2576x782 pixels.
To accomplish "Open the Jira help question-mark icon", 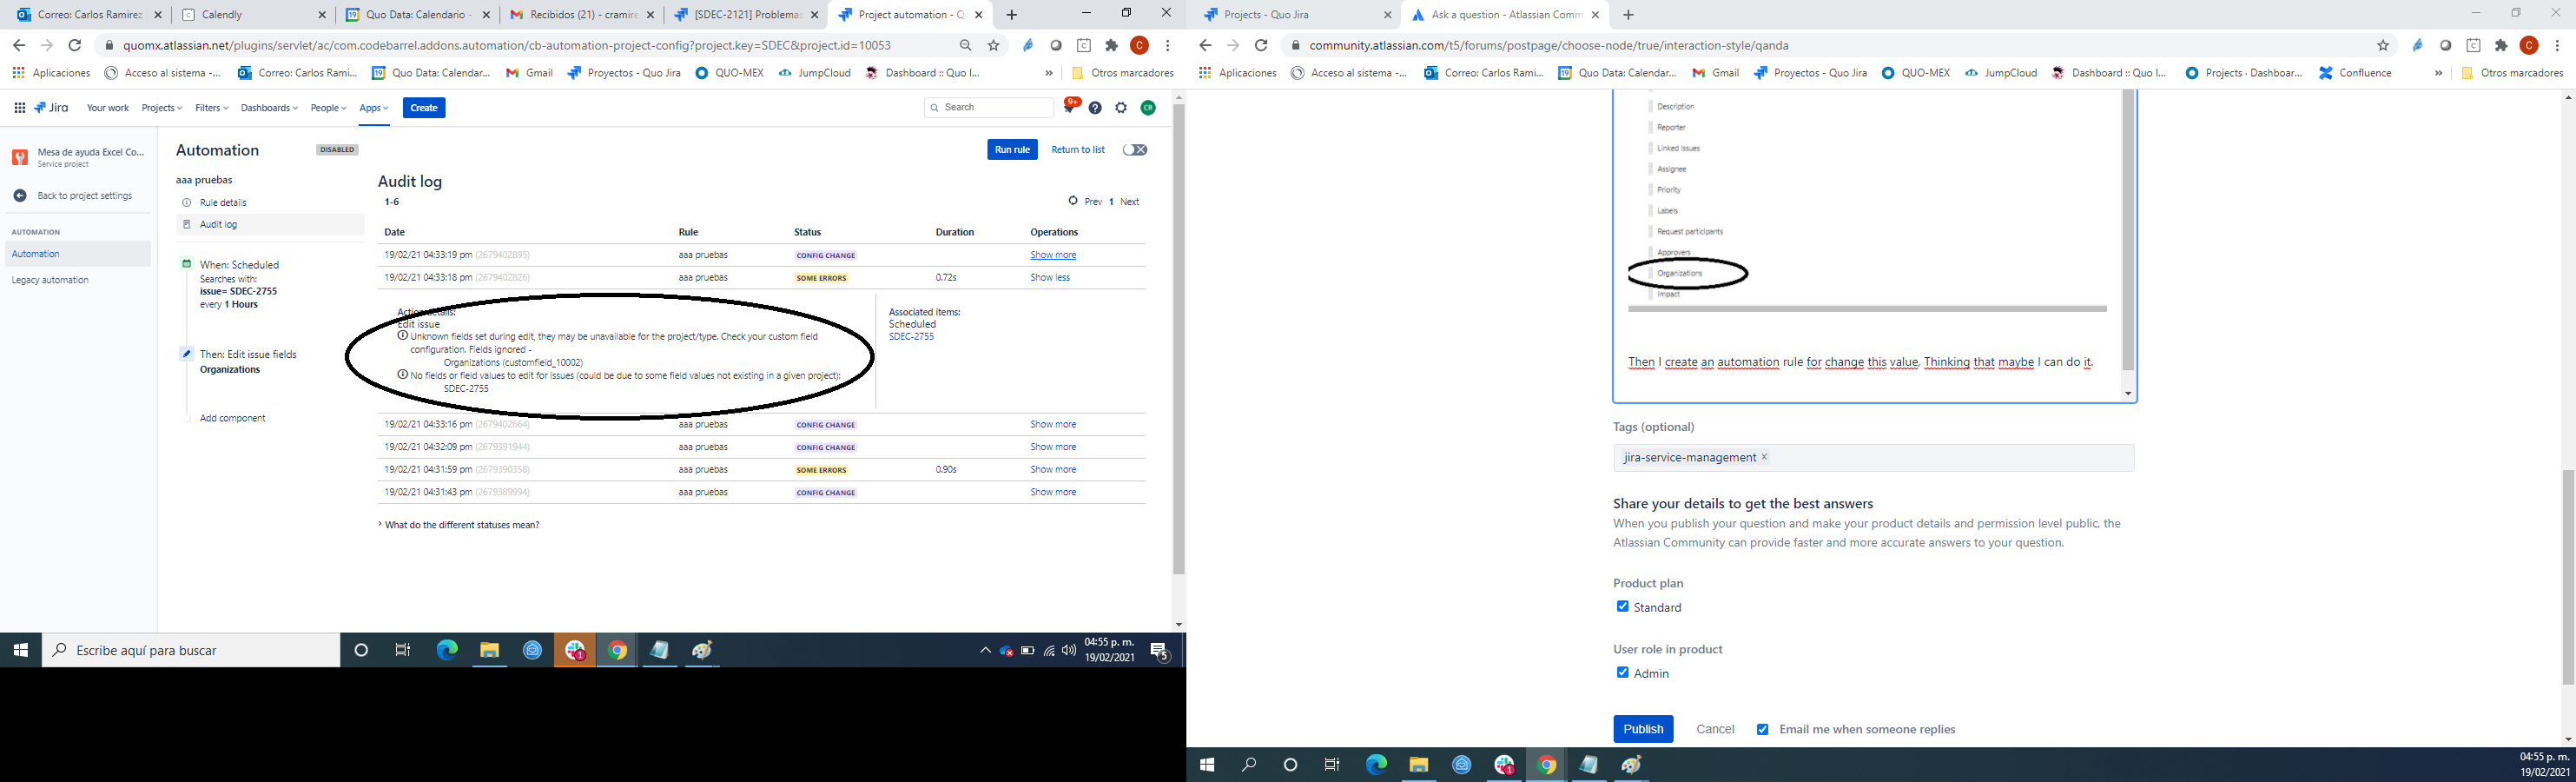I will point(1095,108).
